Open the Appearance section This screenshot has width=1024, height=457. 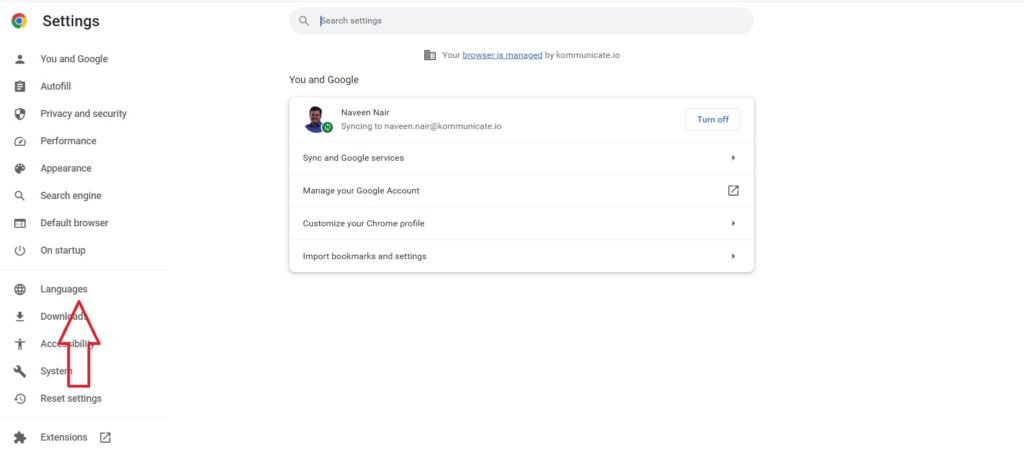[66, 168]
